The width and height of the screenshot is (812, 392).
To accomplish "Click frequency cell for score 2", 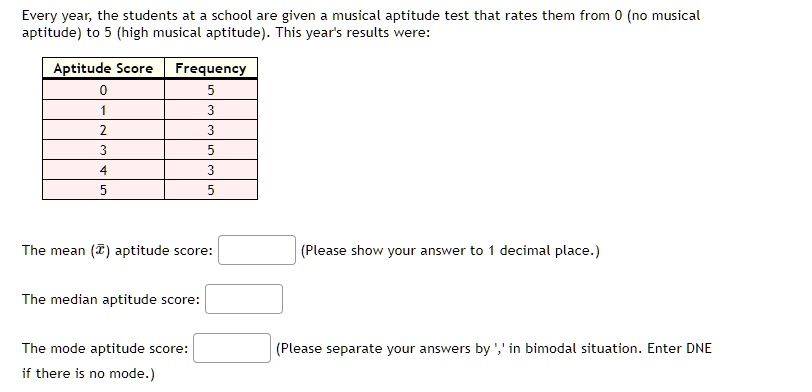I will point(211,130).
